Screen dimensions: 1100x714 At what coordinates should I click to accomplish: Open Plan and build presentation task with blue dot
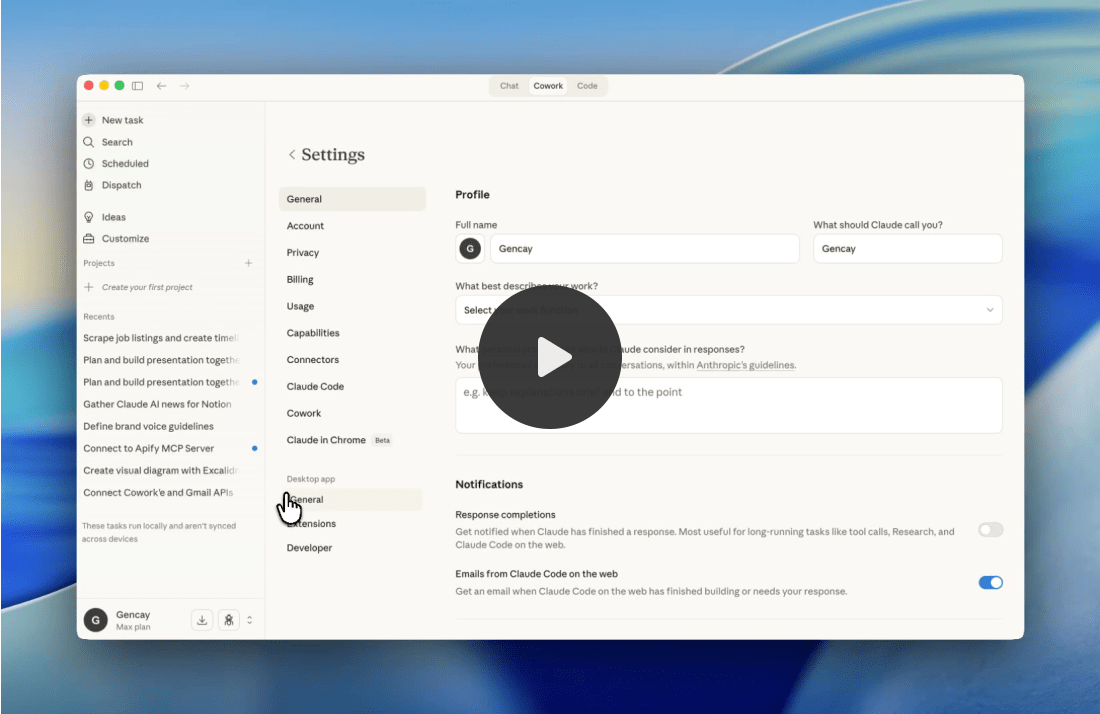click(161, 382)
